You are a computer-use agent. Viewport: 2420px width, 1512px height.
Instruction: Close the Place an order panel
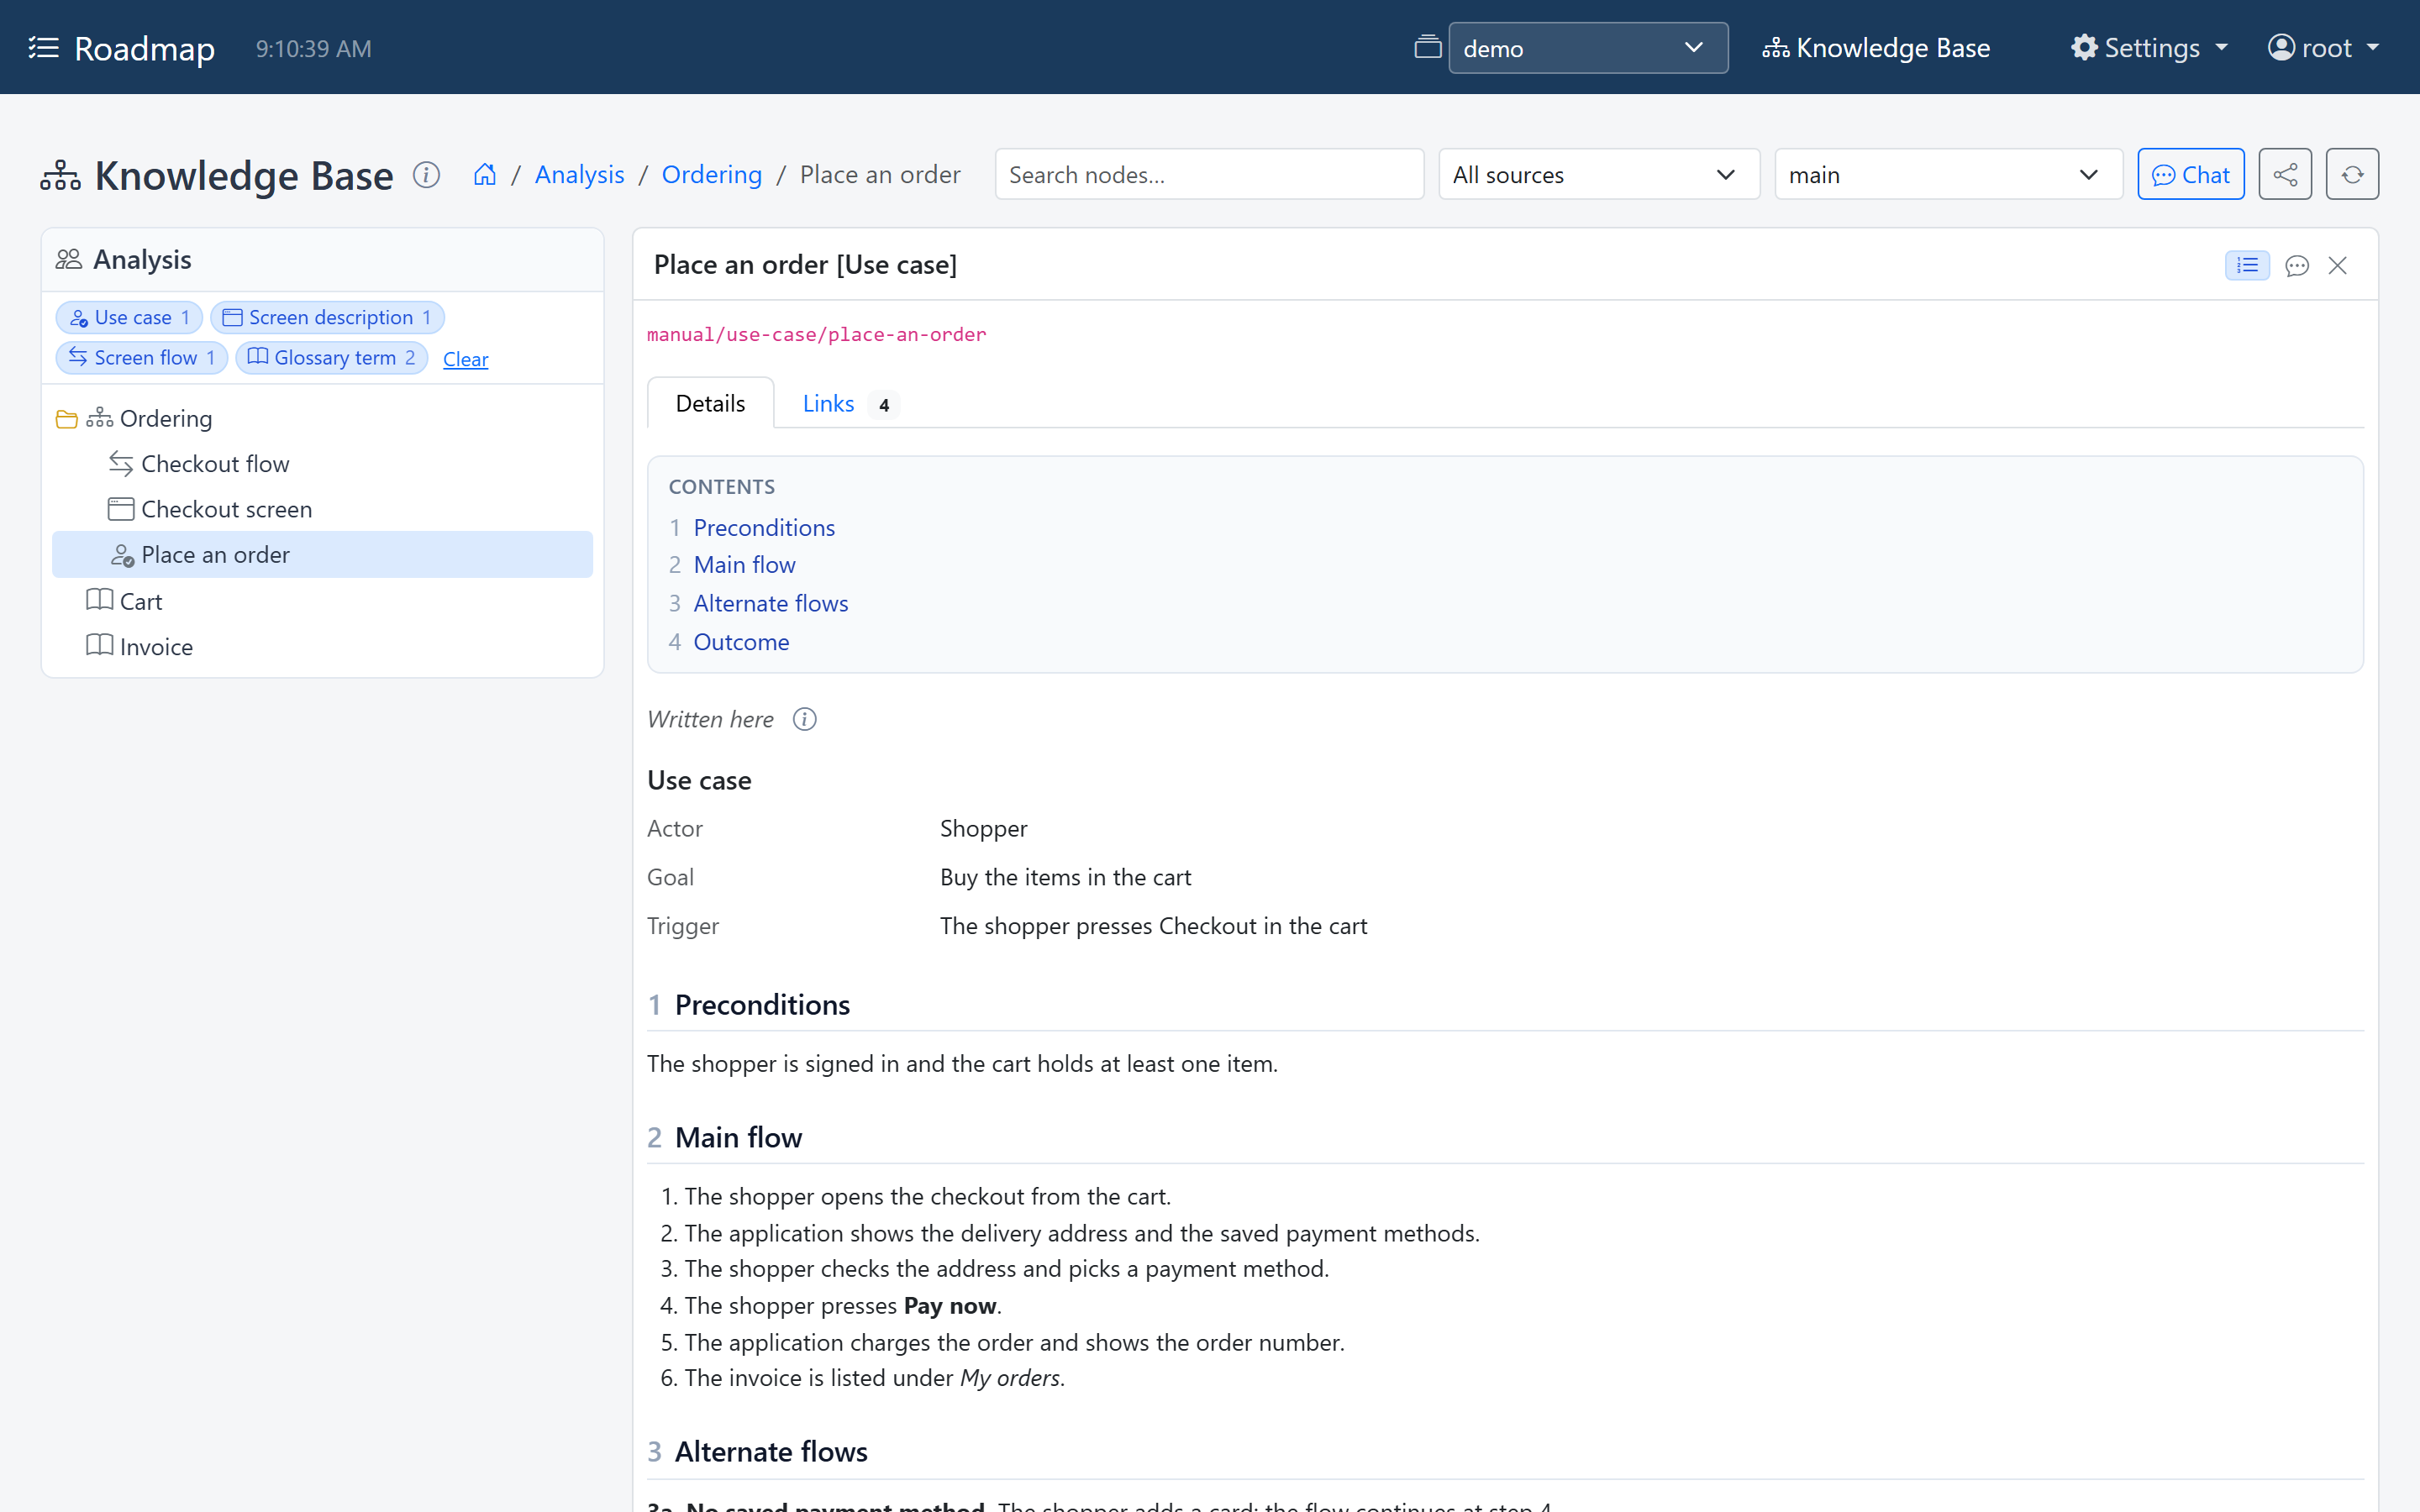point(2337,265)
